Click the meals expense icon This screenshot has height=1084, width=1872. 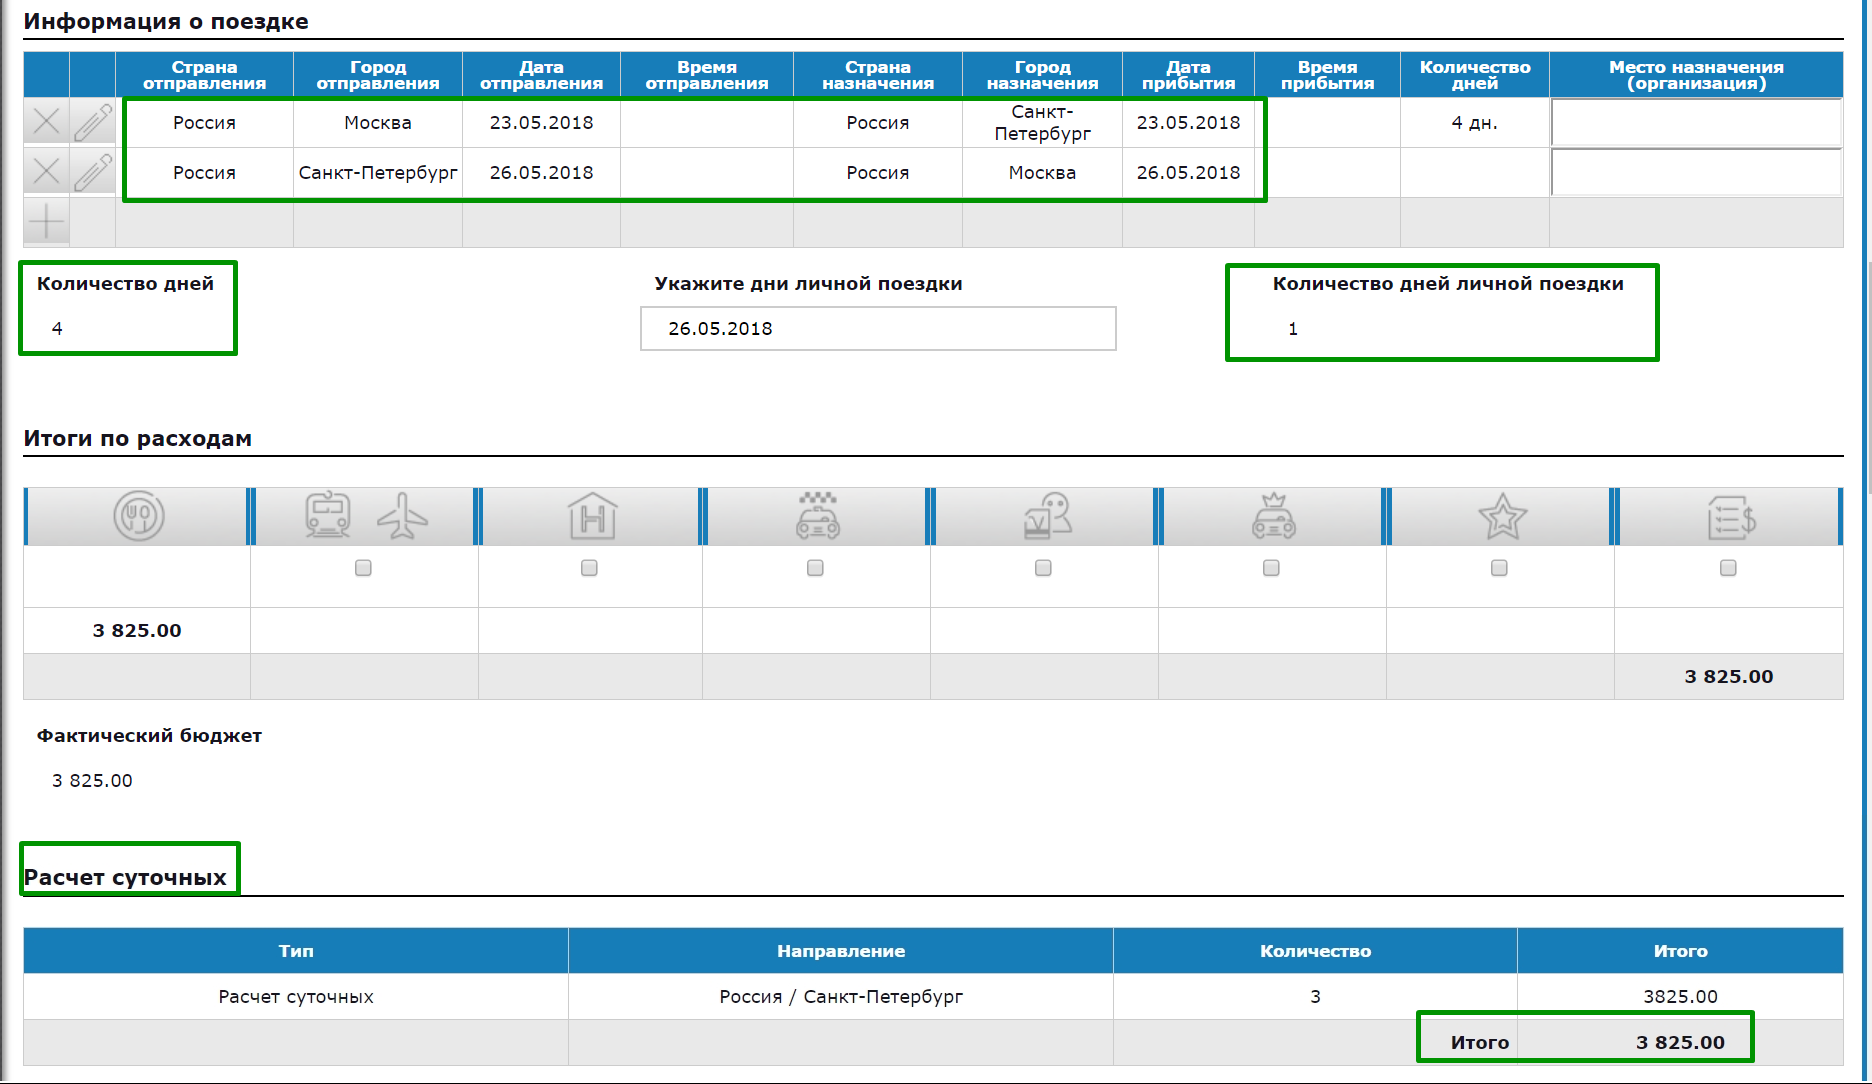tap(138, 517)
